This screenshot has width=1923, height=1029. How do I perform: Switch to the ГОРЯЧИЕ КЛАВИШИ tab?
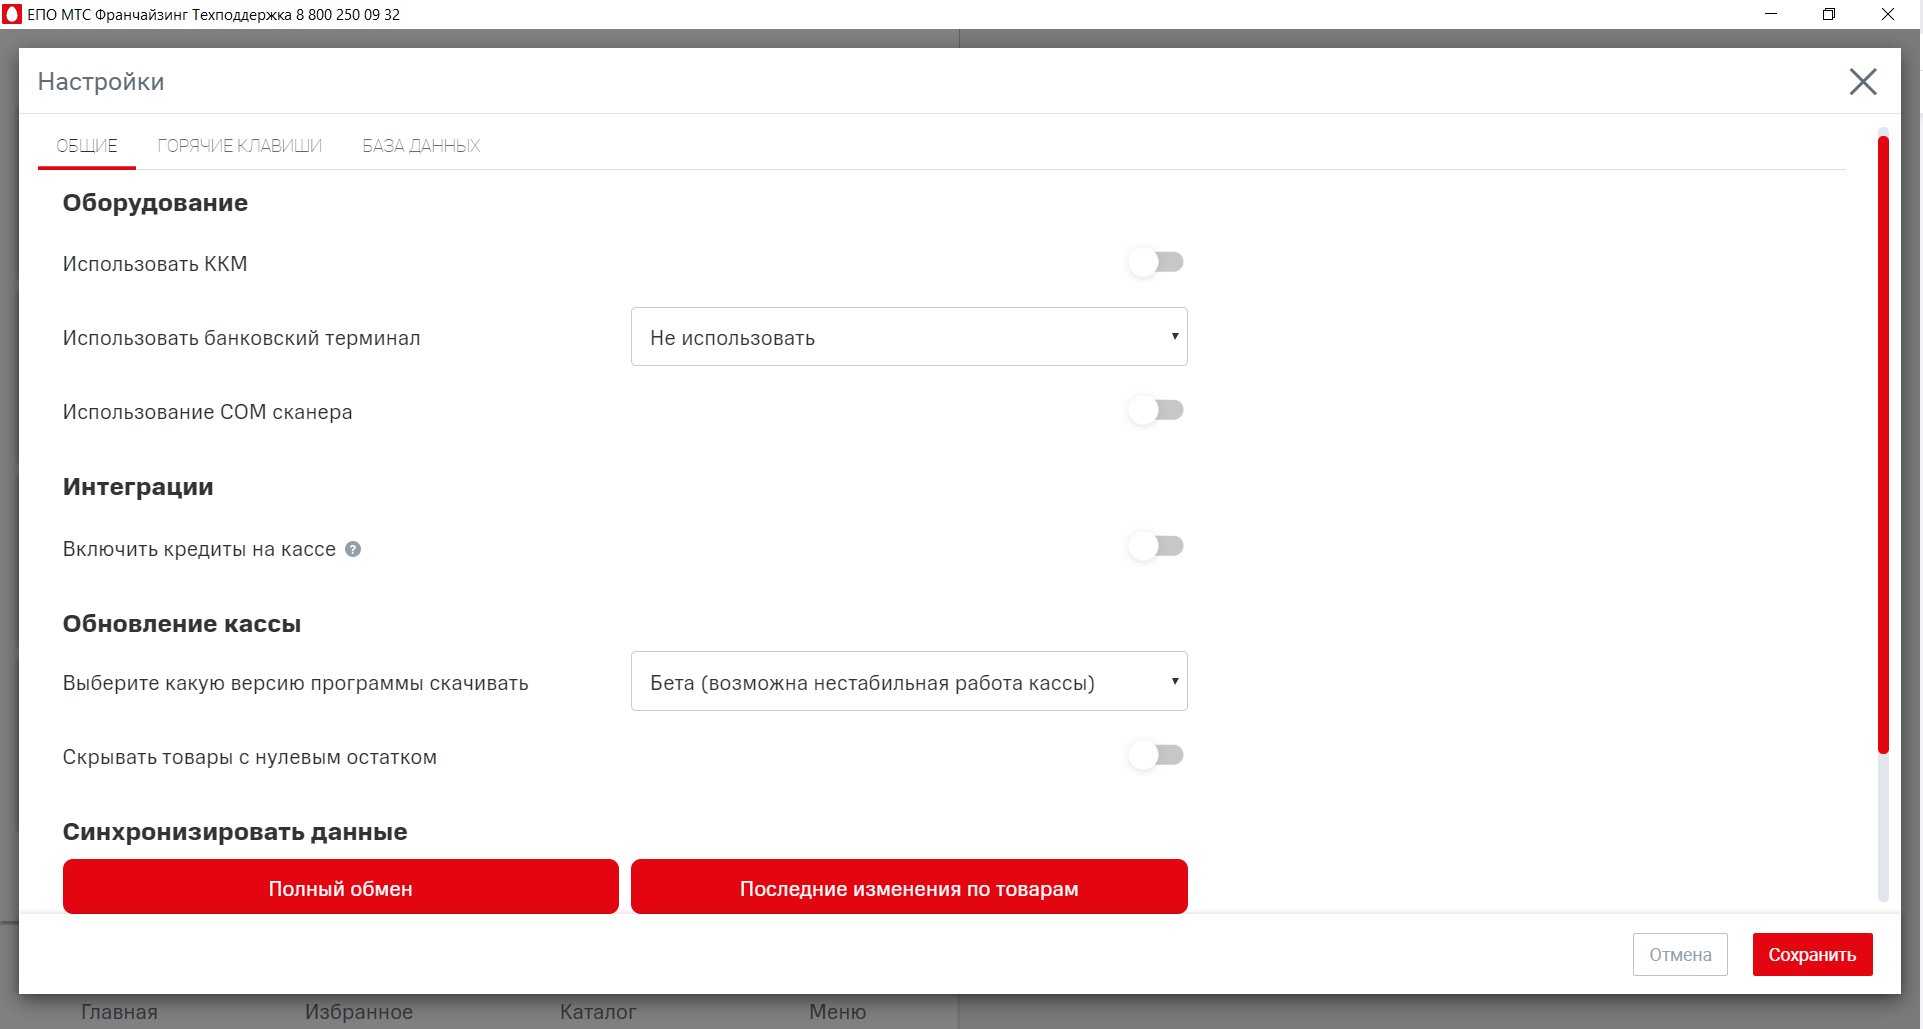coord(240,146)
